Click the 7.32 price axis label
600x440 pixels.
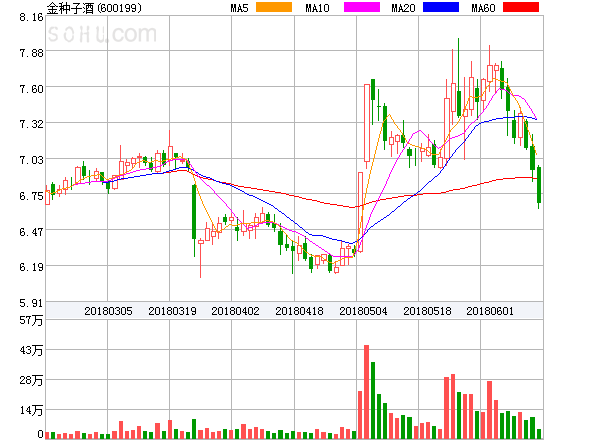(x=31, y=124)
